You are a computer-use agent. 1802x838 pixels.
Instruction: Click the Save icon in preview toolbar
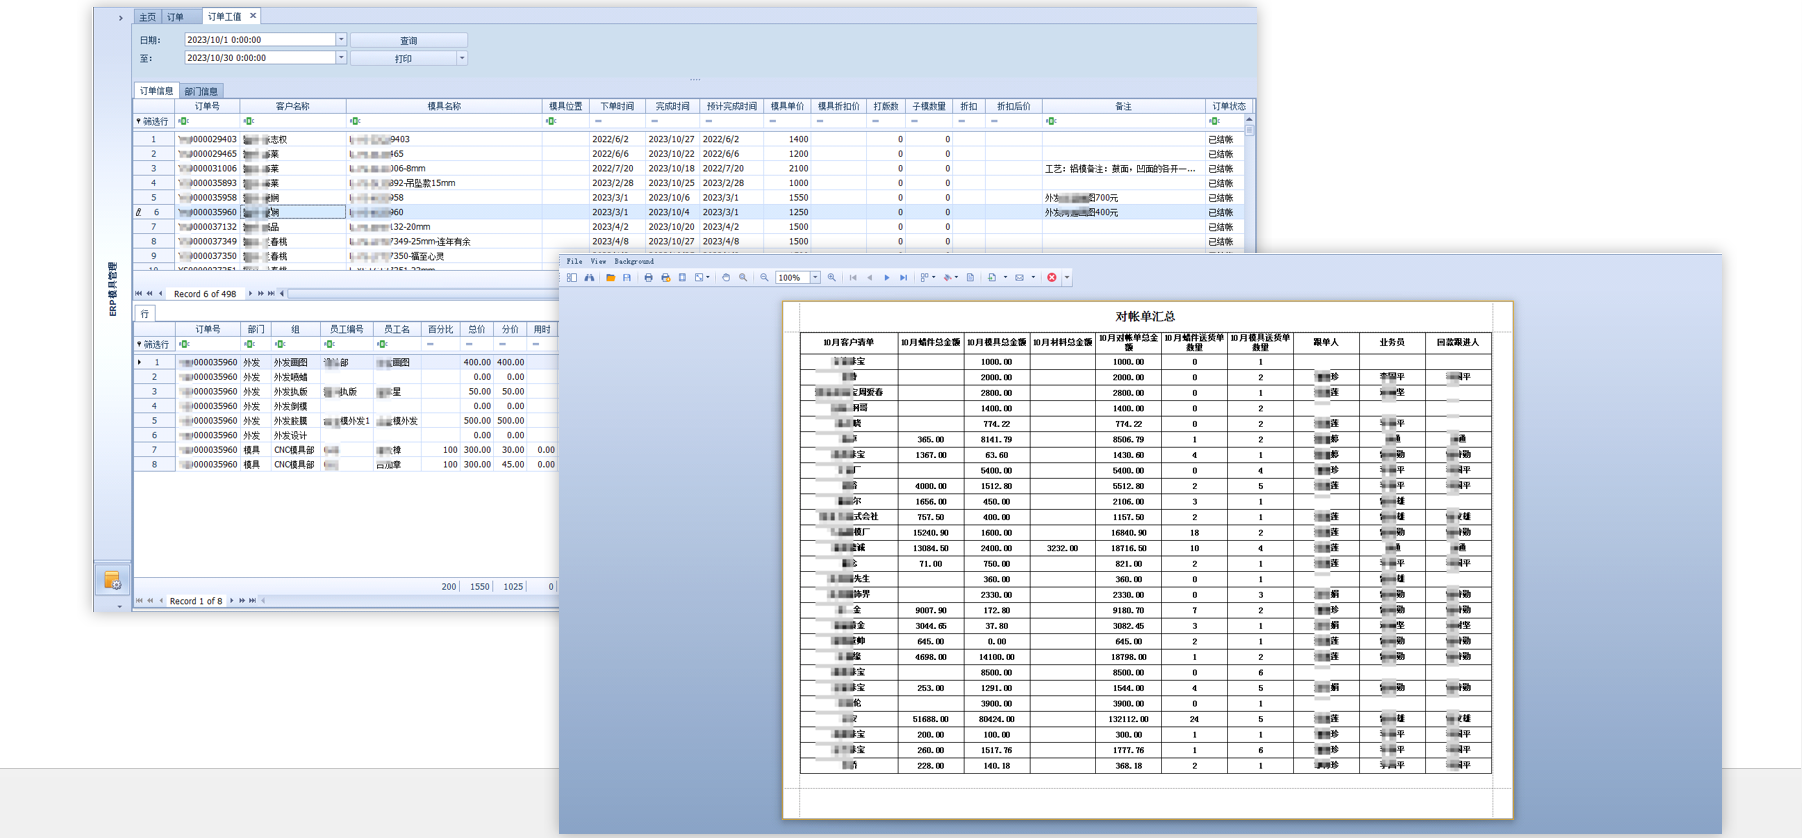pyautogui.click(x=627, y=278)
